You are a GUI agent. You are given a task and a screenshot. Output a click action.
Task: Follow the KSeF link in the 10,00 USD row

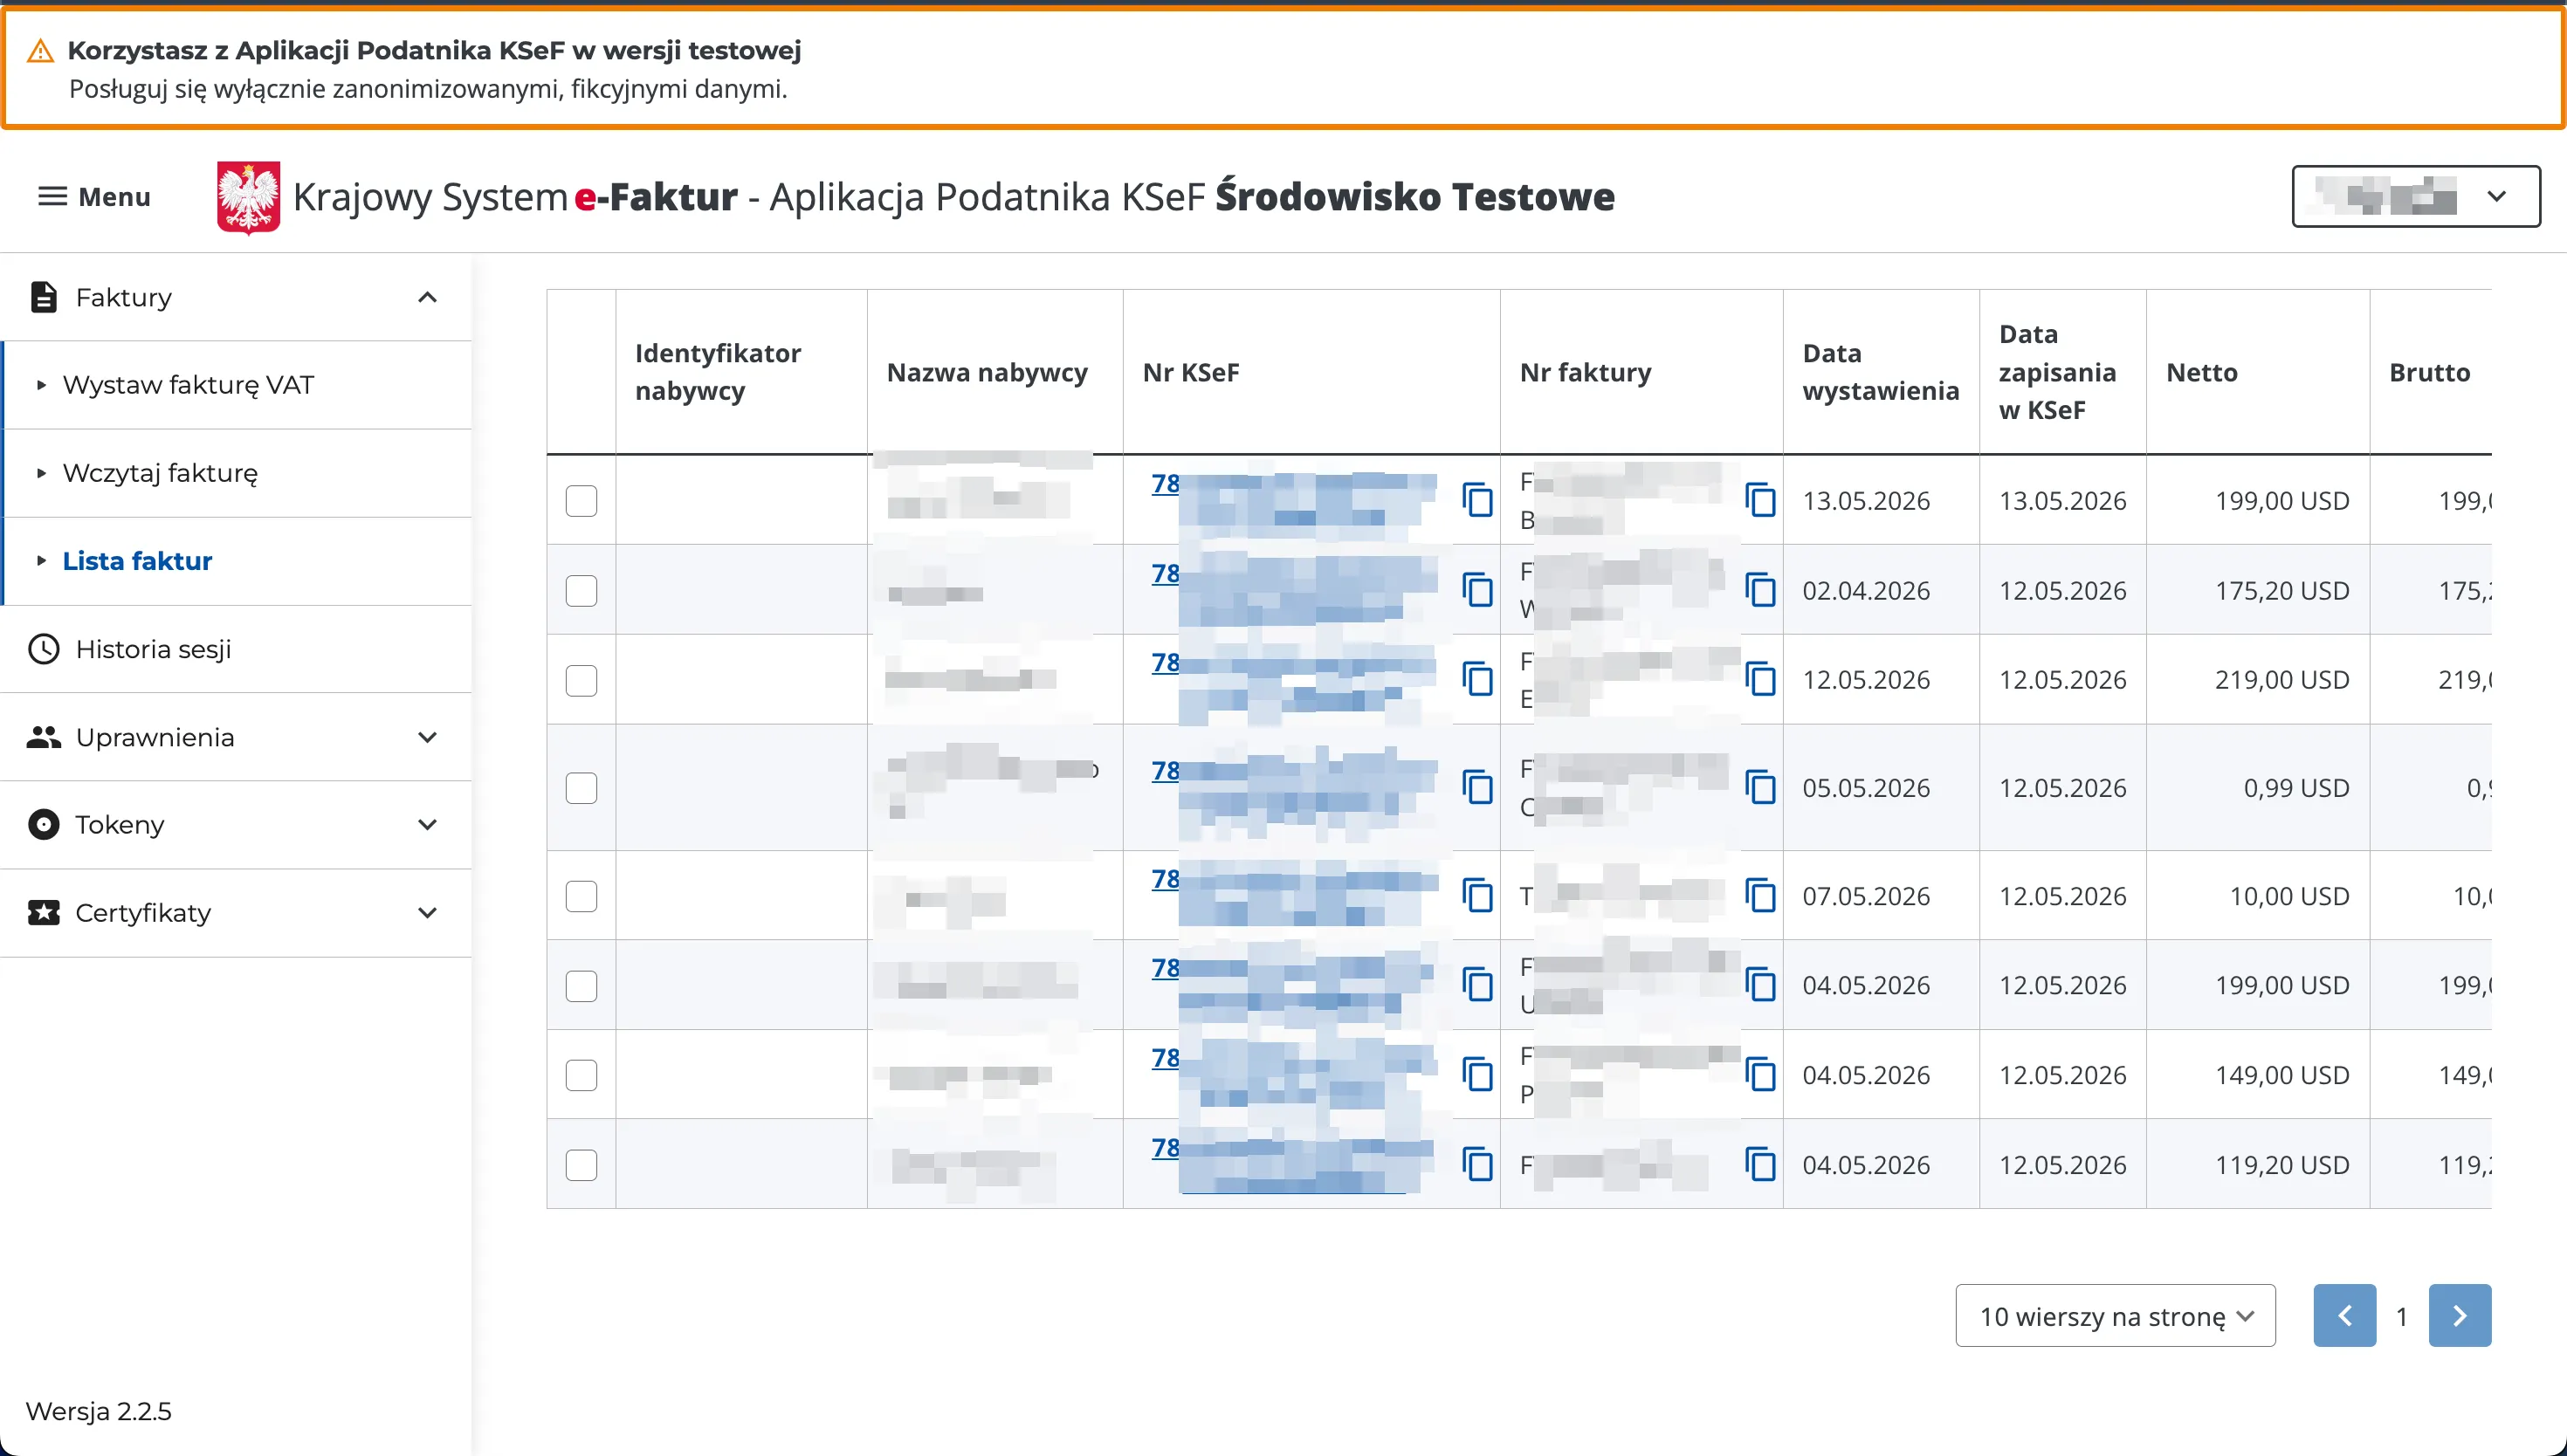click(x=1294, y=895)
